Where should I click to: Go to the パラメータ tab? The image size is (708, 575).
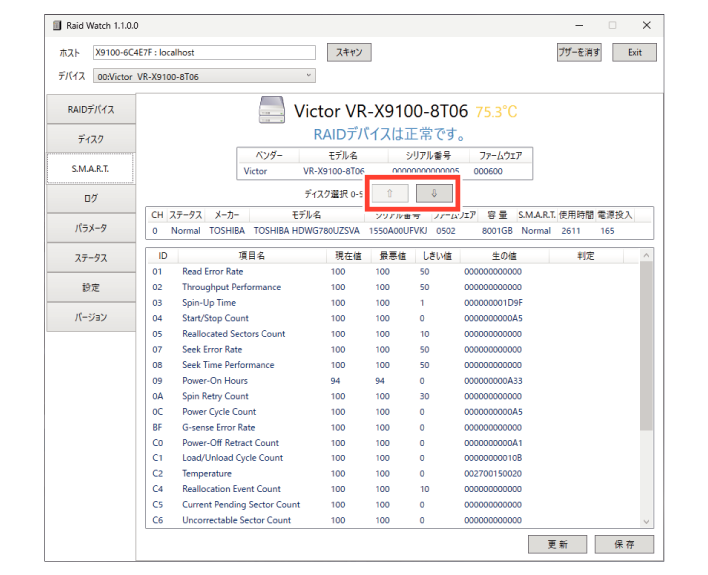point(91,228)
